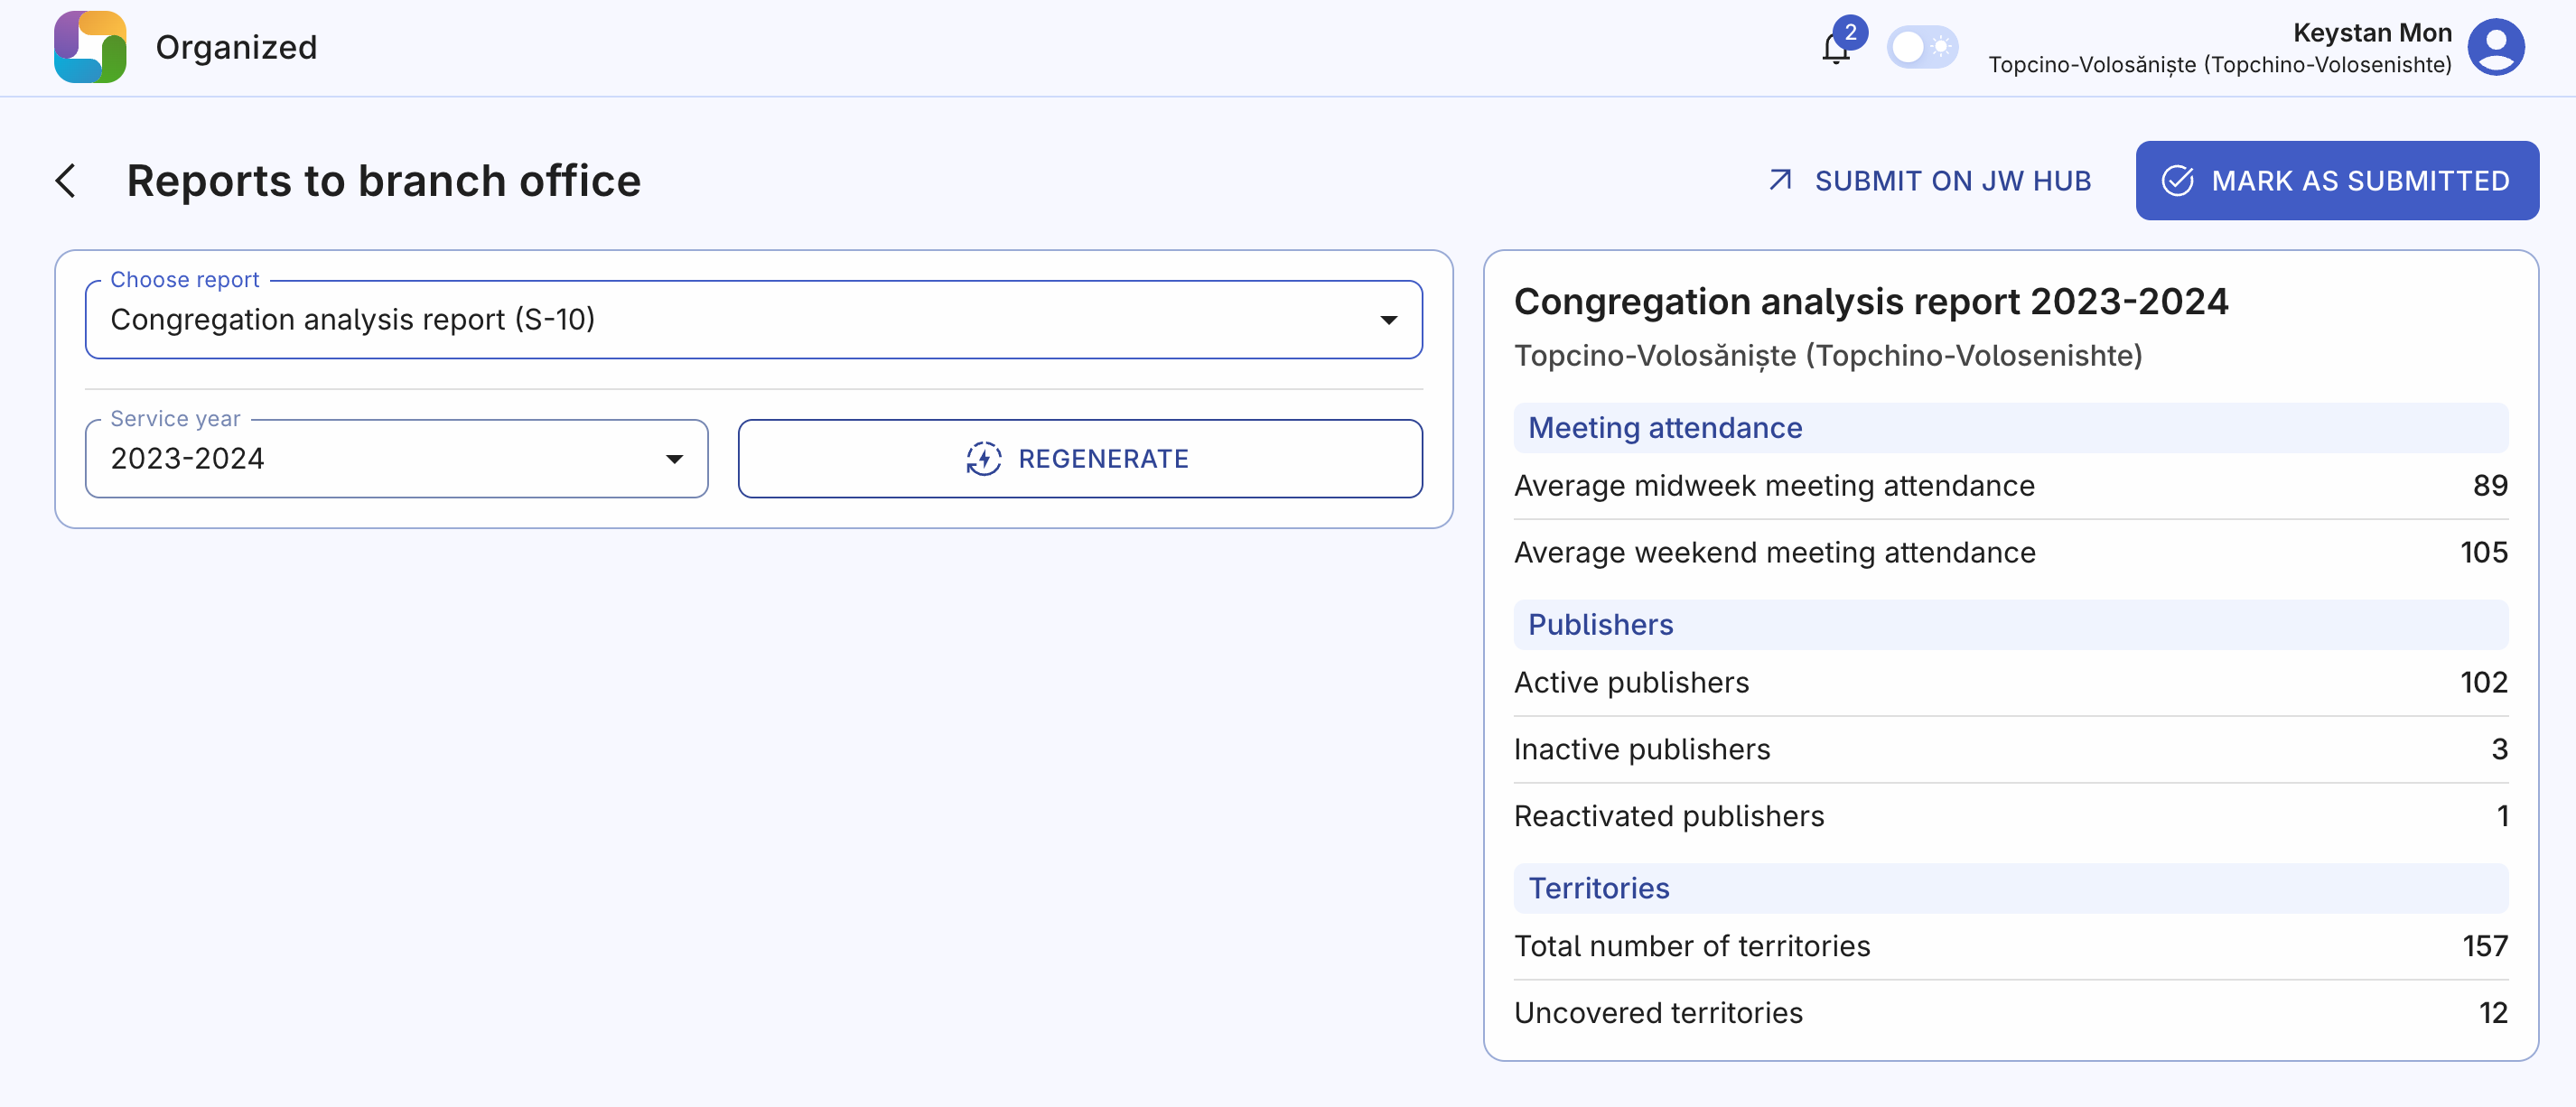The height and width of the screenshot is (1107, 2576).
Task: Select the Meeting attendance section header
Action: point(1665,428)
